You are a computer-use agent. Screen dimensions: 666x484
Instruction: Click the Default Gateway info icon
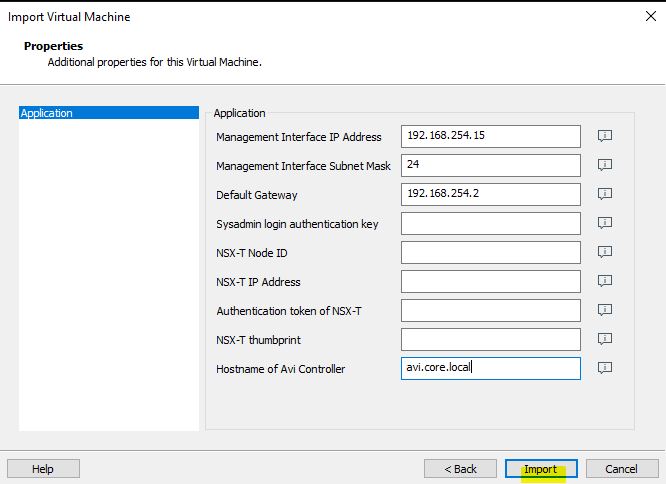605,194
